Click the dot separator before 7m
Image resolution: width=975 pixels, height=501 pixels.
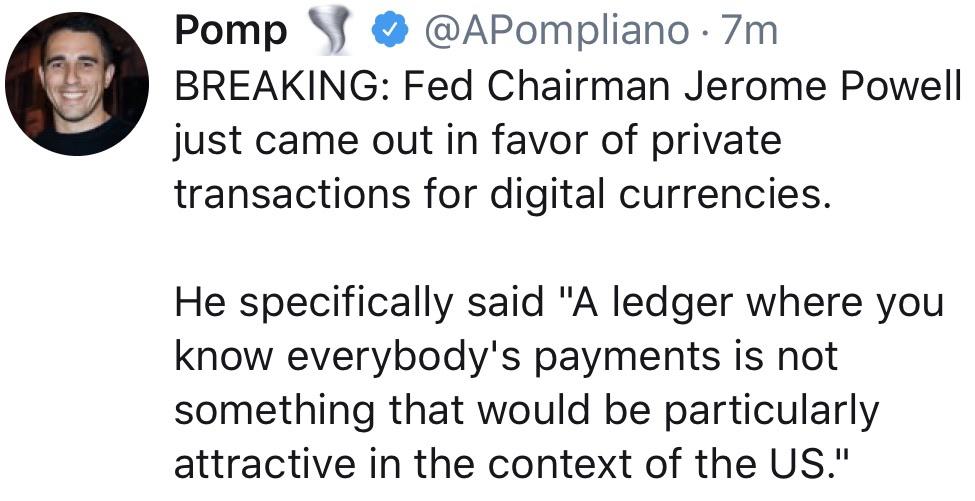(x=703, y=32)
